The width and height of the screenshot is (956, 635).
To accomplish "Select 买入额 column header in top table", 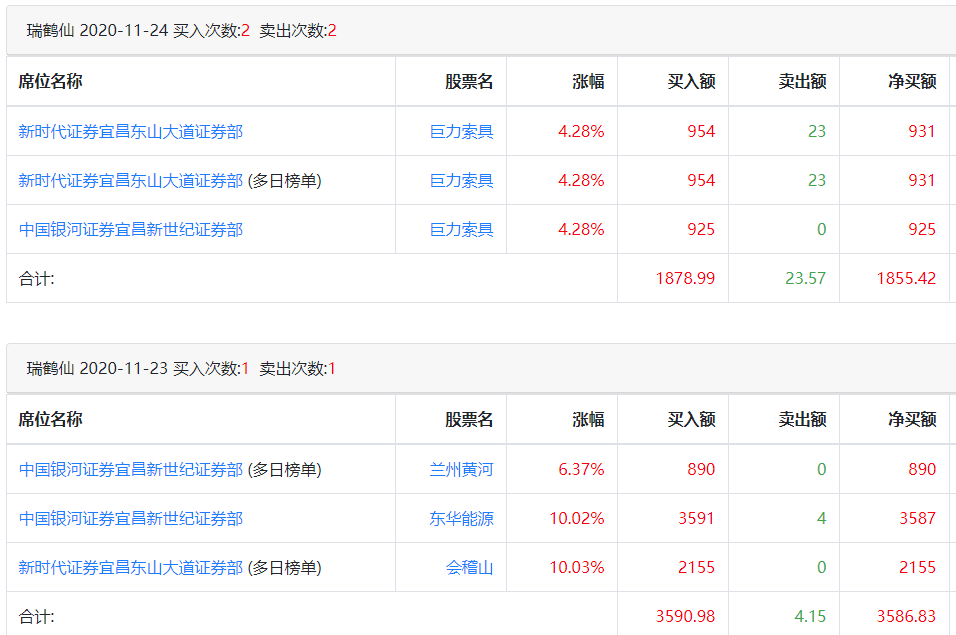I will tap(691, 81).
